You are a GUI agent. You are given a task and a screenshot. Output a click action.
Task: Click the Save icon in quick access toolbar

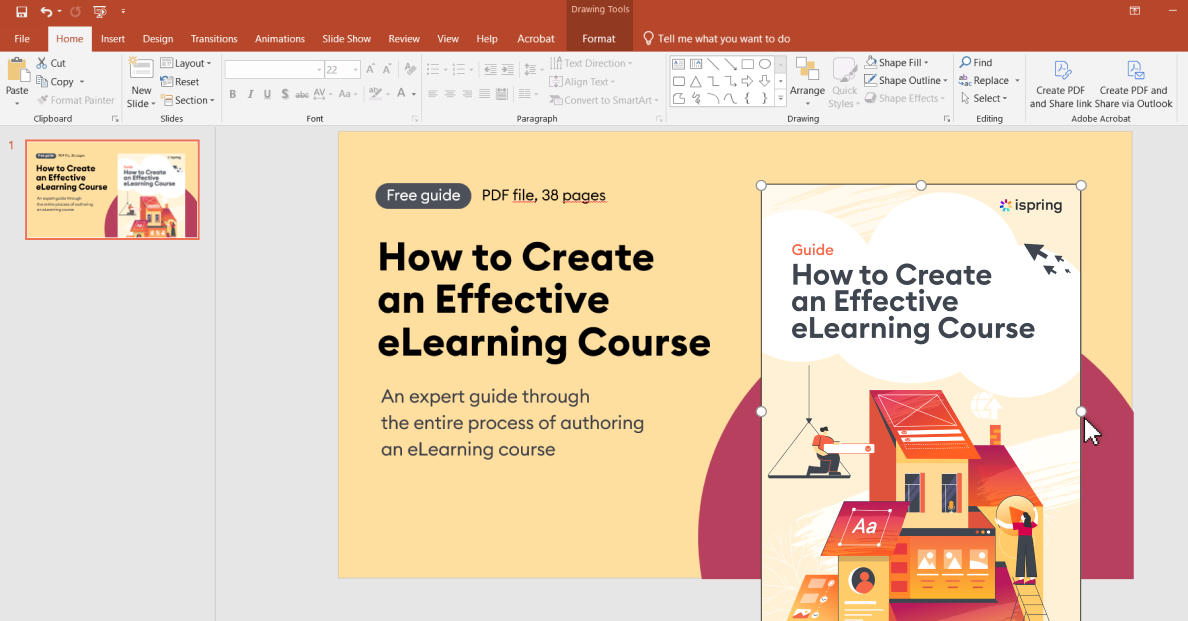pos(21,11)
